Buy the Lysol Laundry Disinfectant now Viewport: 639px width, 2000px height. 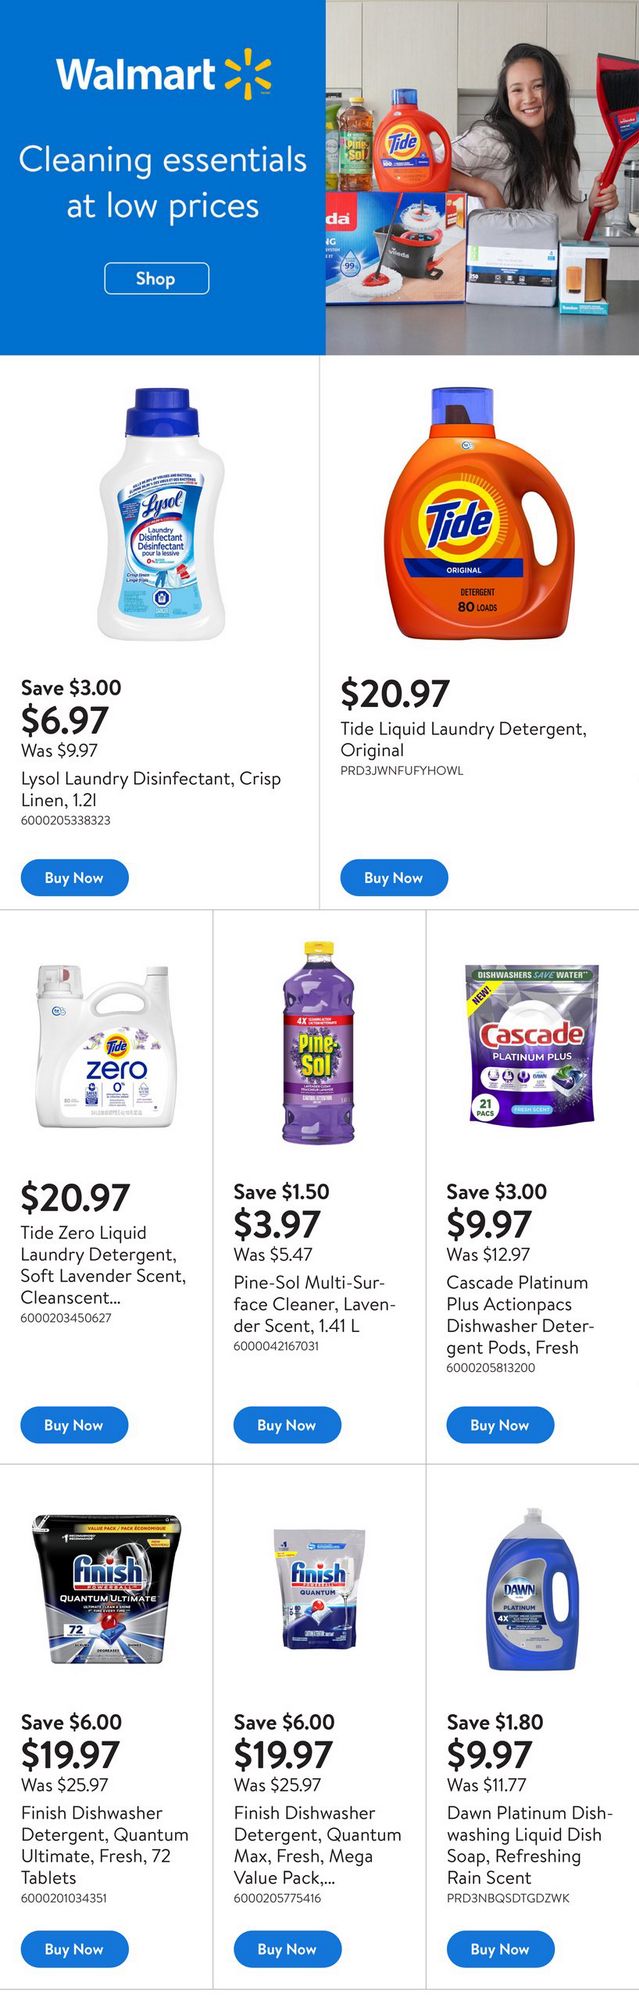pos(74,878)
